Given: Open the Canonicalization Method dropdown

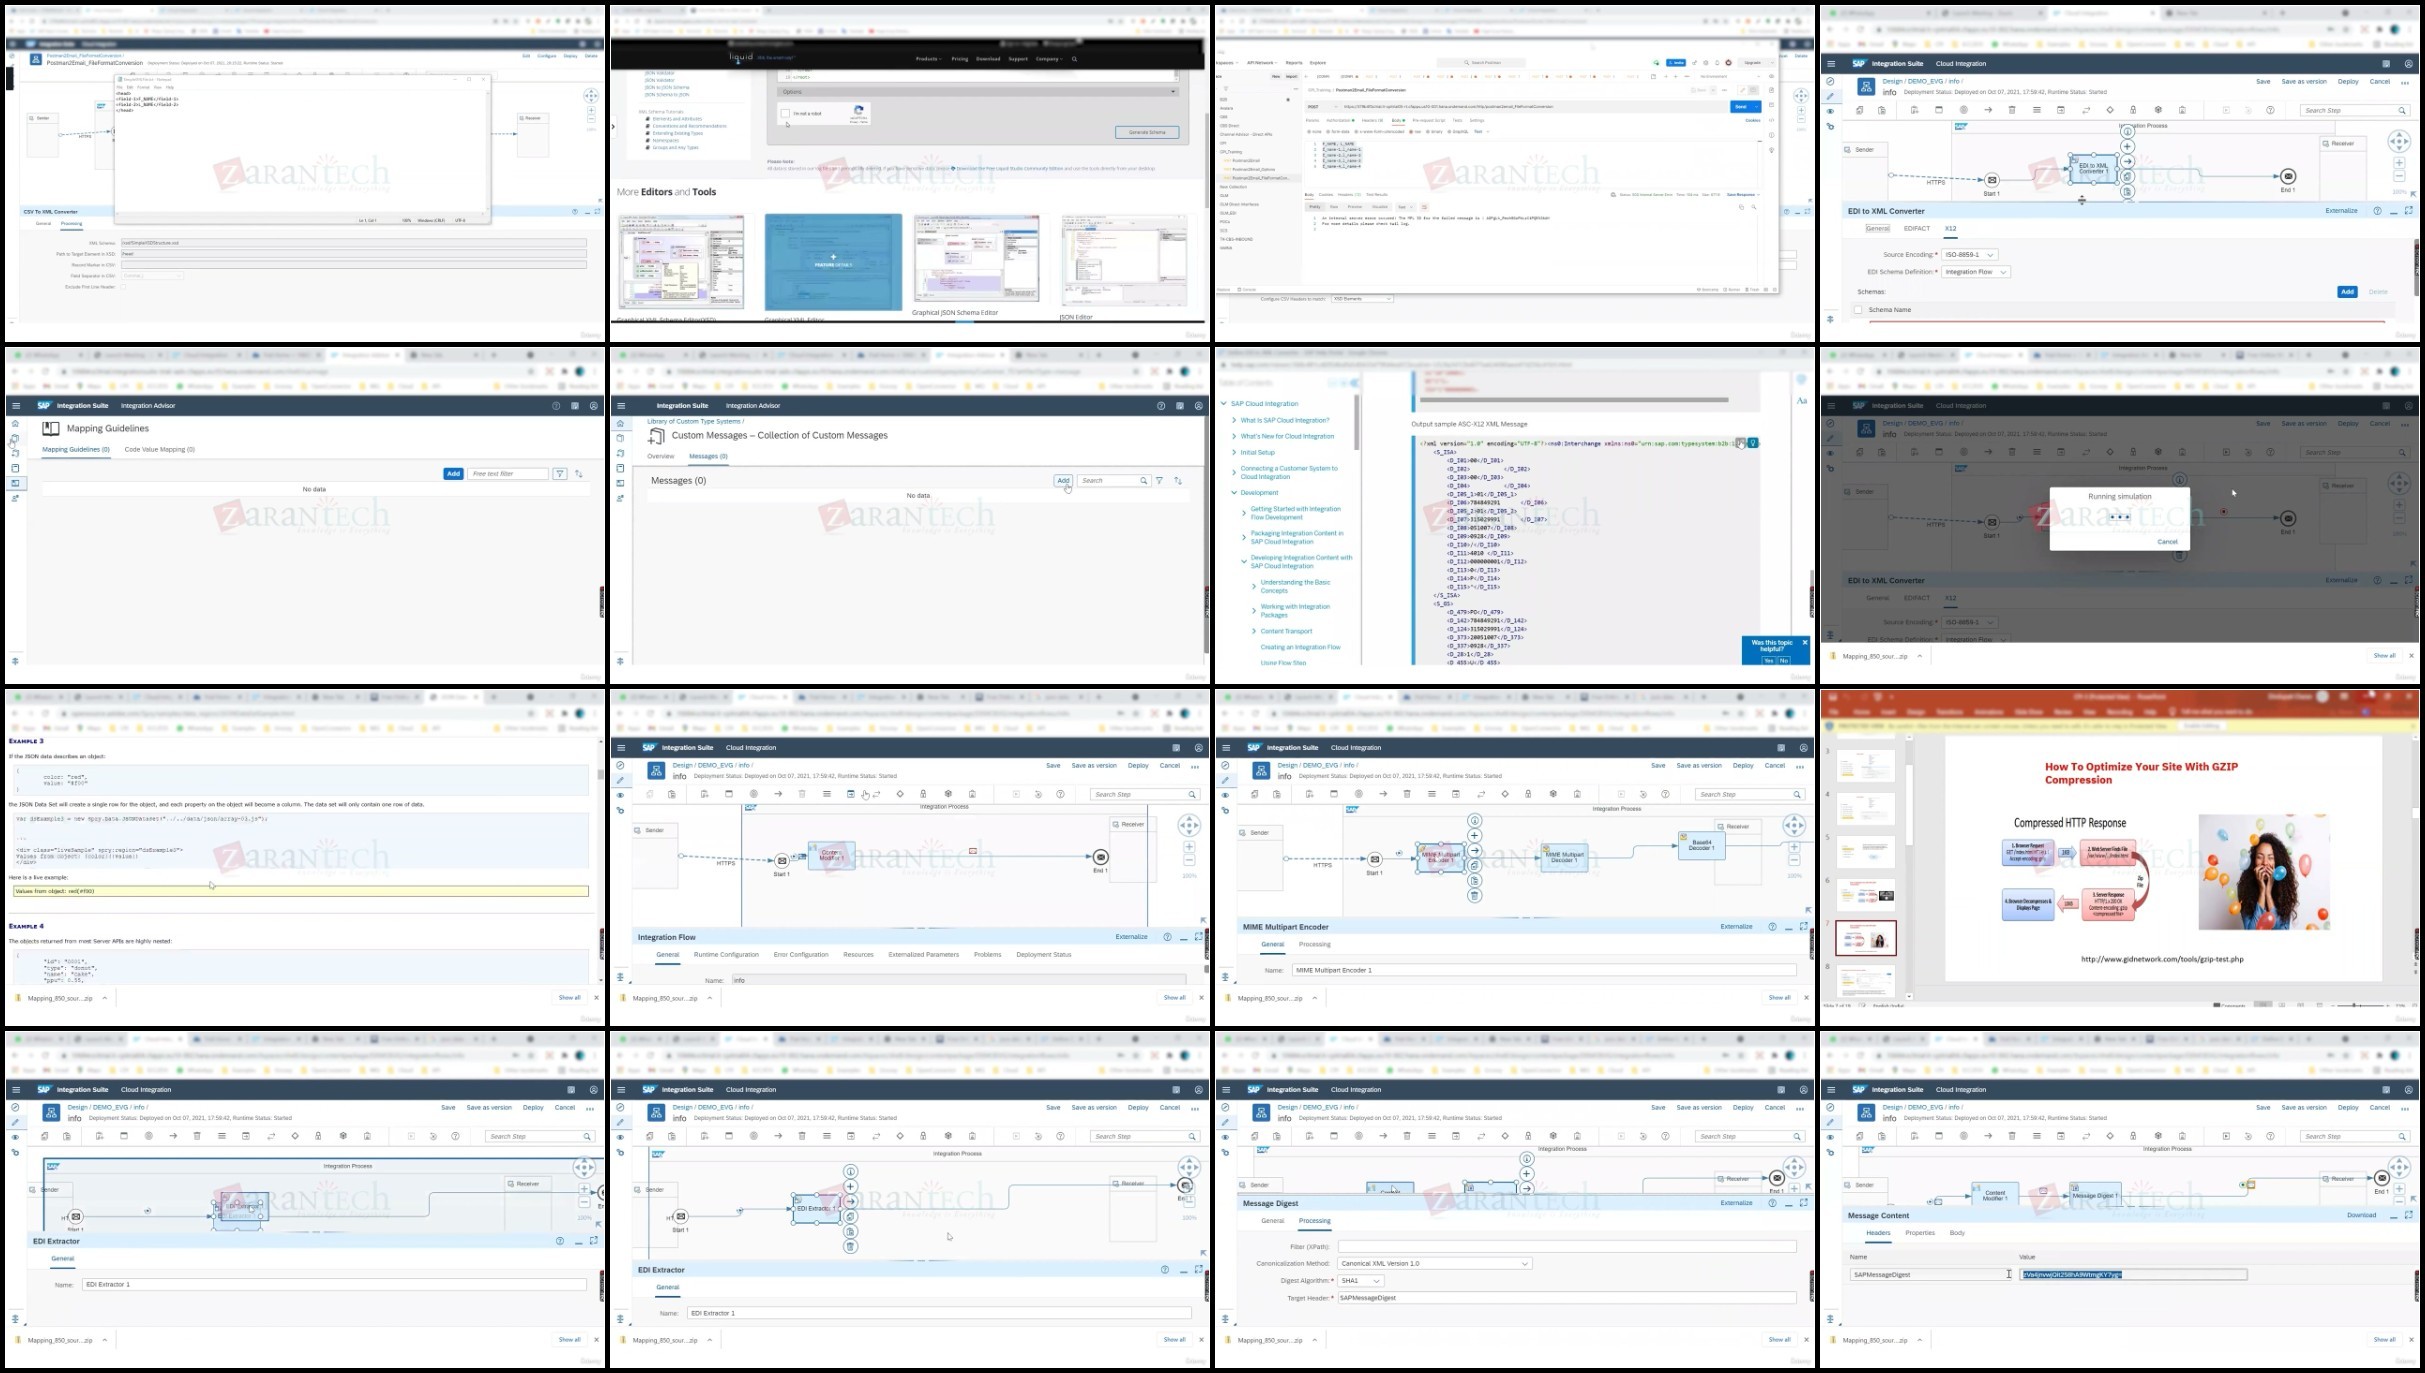Looking at the screenshot, I should click(x=1434, y=1264).
